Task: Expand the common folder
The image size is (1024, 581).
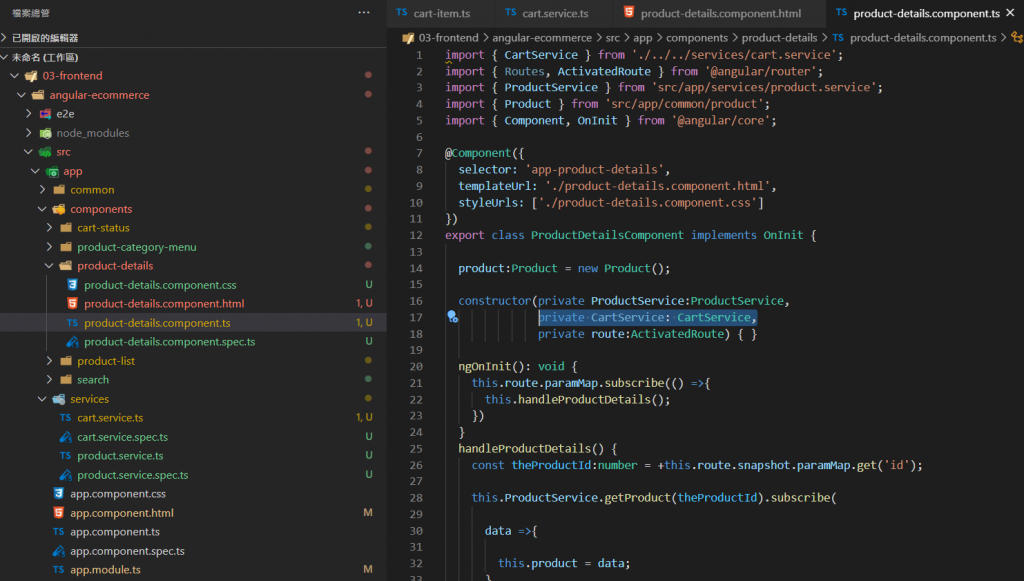Action: (42, 190)
